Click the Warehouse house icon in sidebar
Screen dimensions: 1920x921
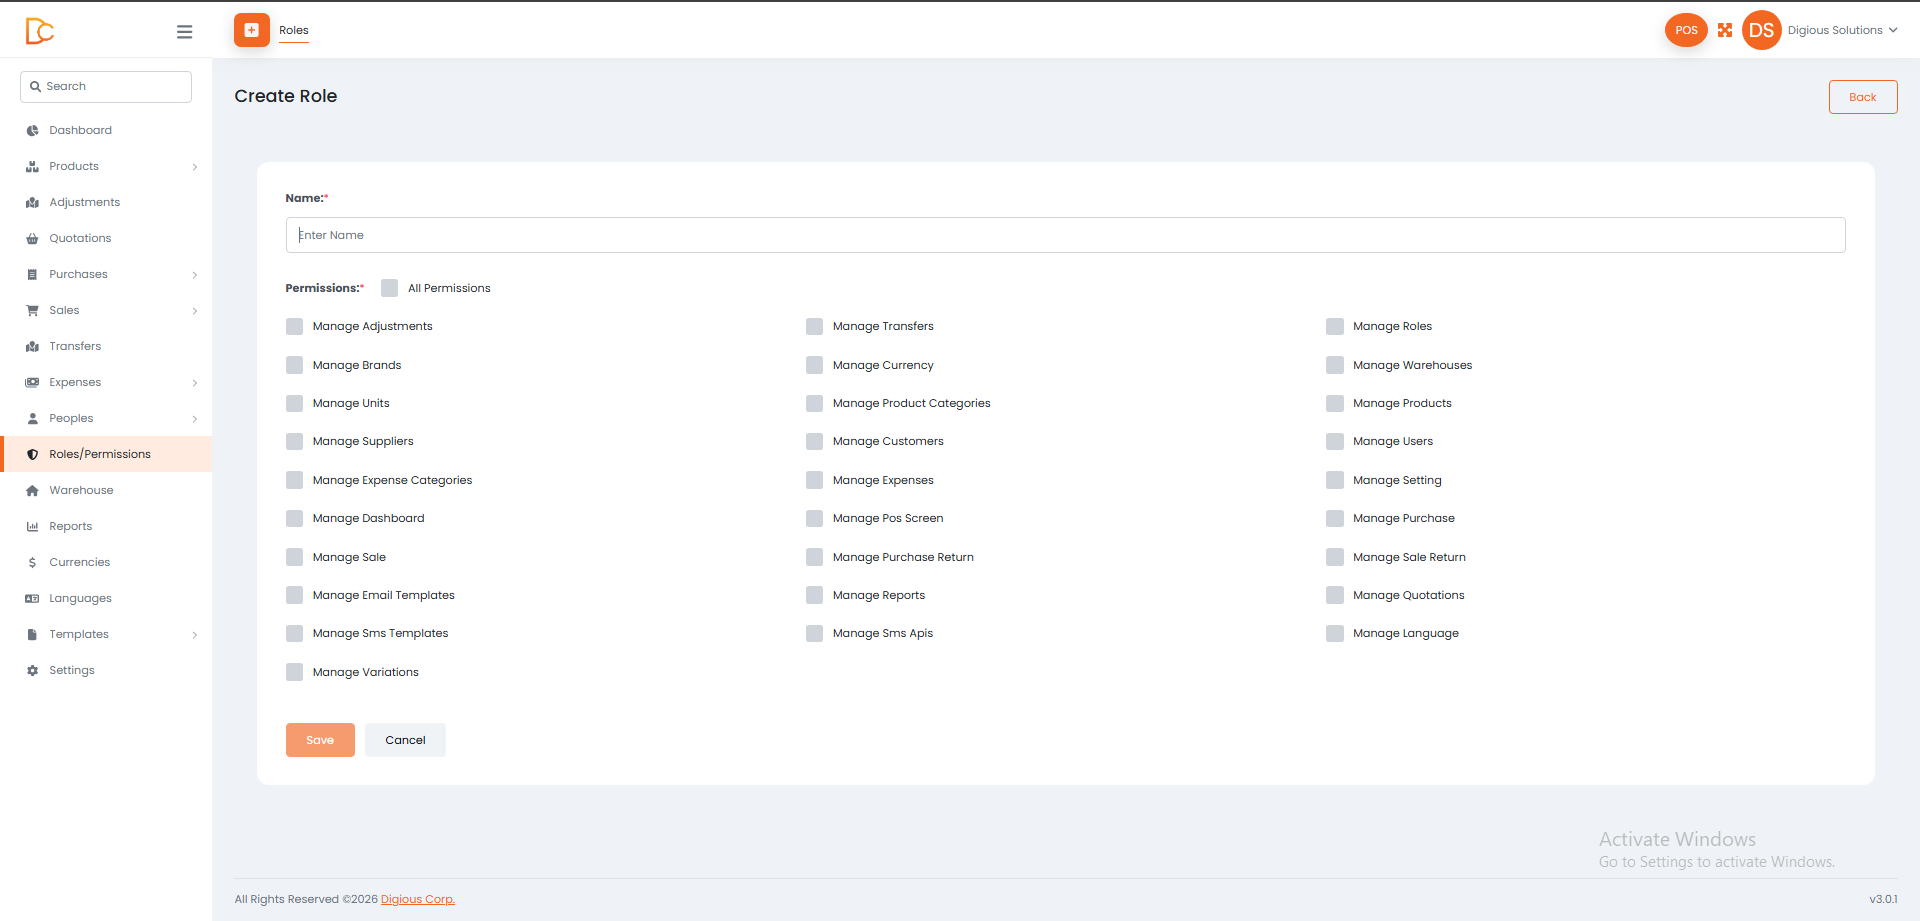[33, 490]
